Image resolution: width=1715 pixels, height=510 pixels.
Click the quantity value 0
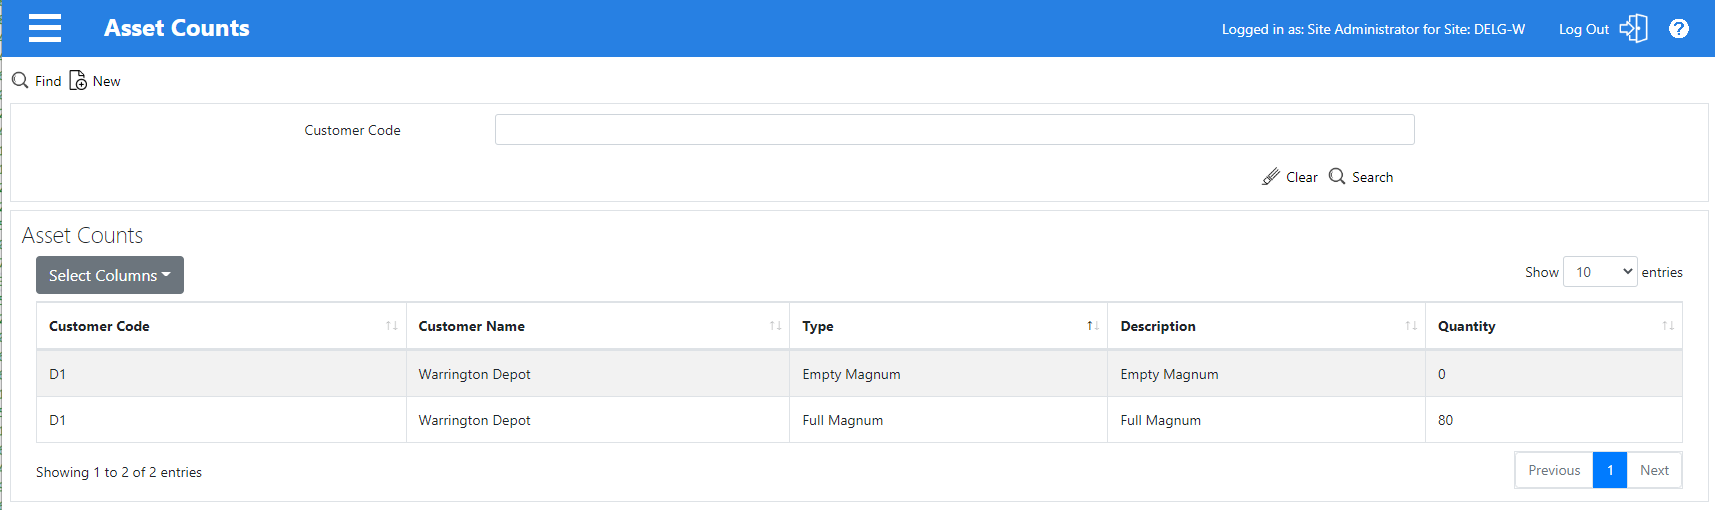(x=1442, y=374)
